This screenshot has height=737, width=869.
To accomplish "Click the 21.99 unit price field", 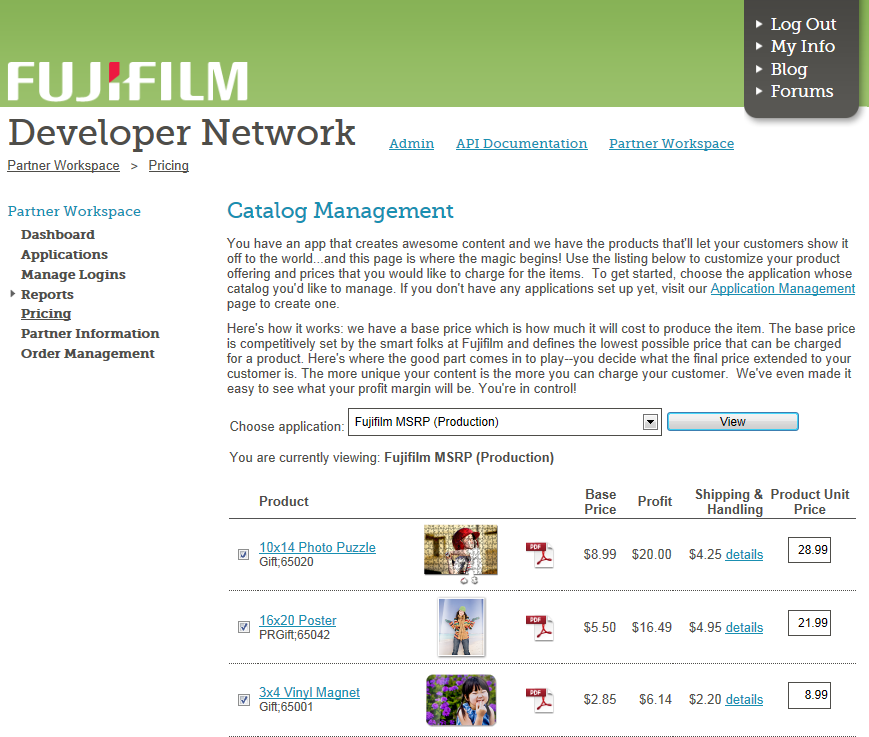I will click(x=809, y=623).
